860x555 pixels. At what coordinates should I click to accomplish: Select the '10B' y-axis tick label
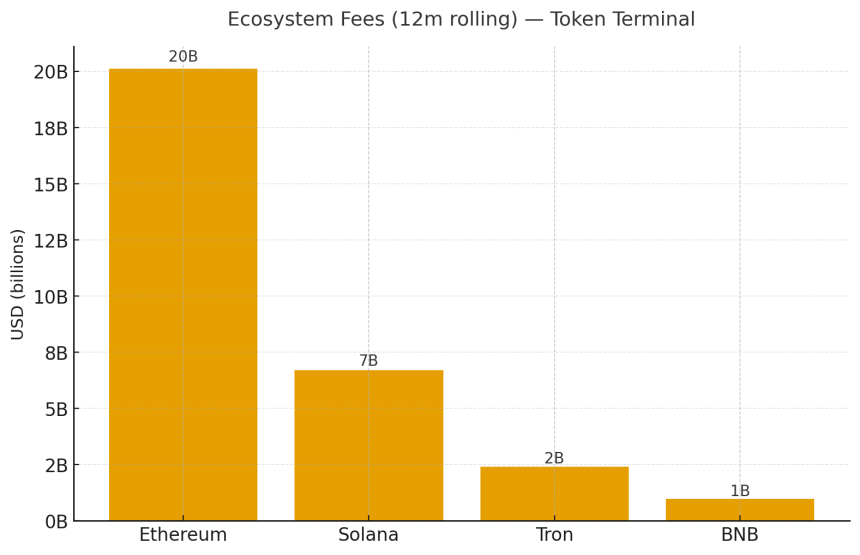click(49, 296)
